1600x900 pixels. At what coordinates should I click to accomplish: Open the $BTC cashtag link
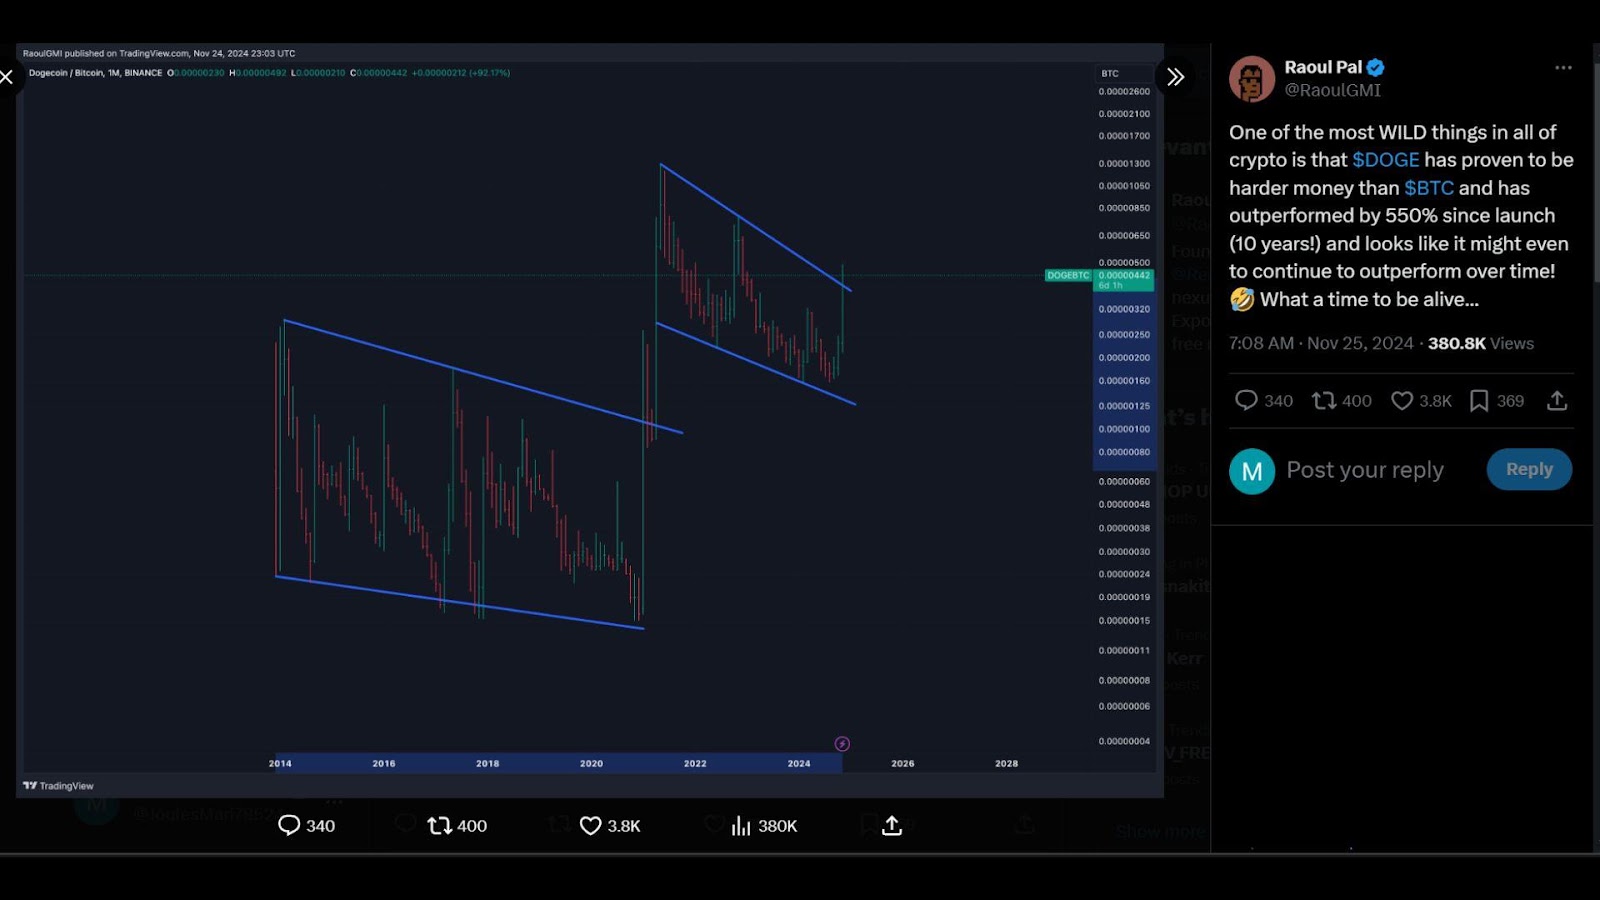1428,188
